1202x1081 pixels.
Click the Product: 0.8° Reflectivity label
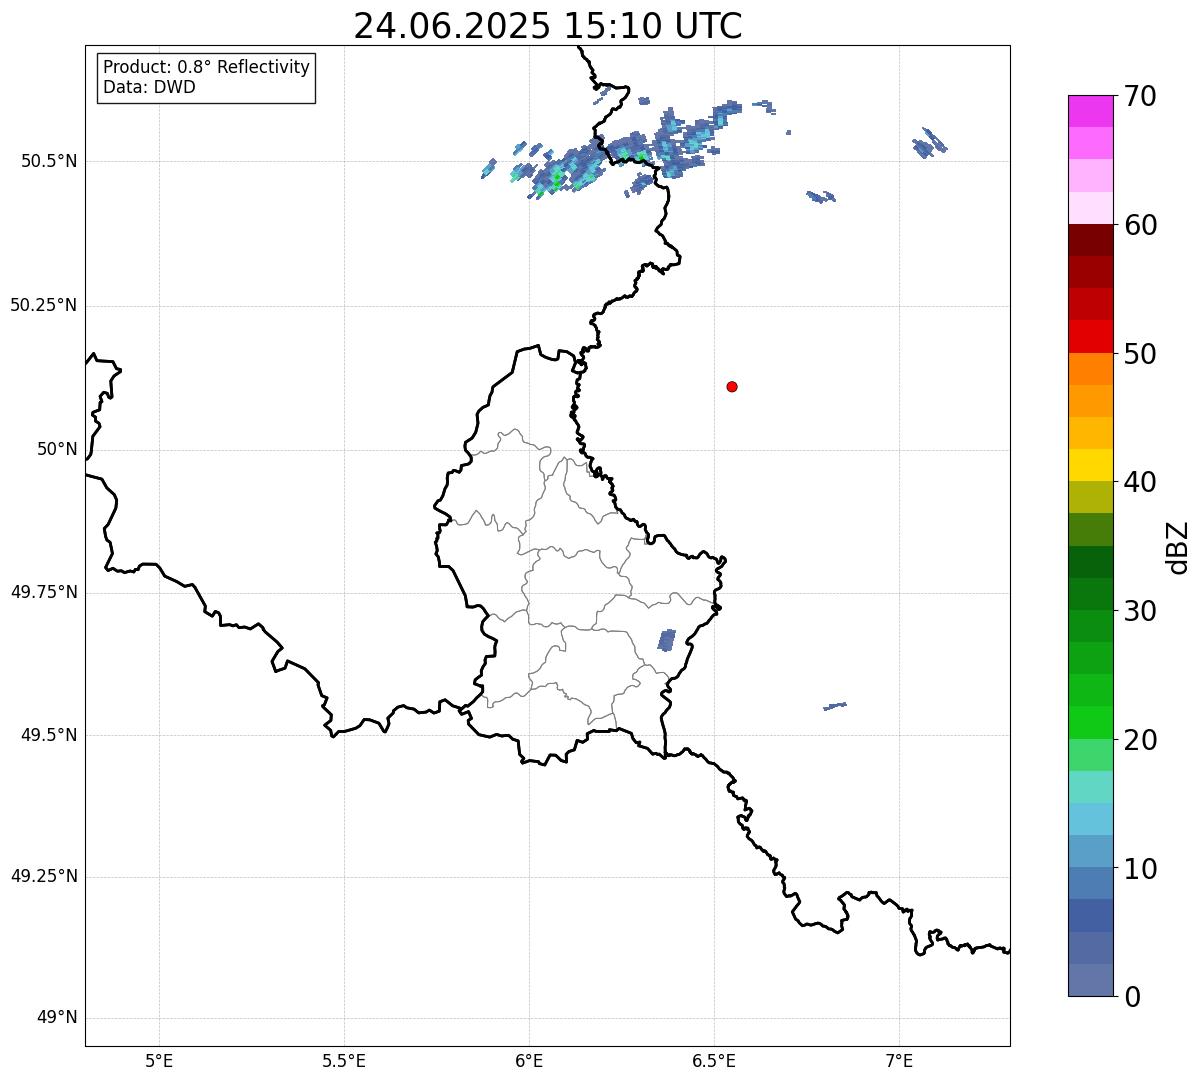click(207, 67)
